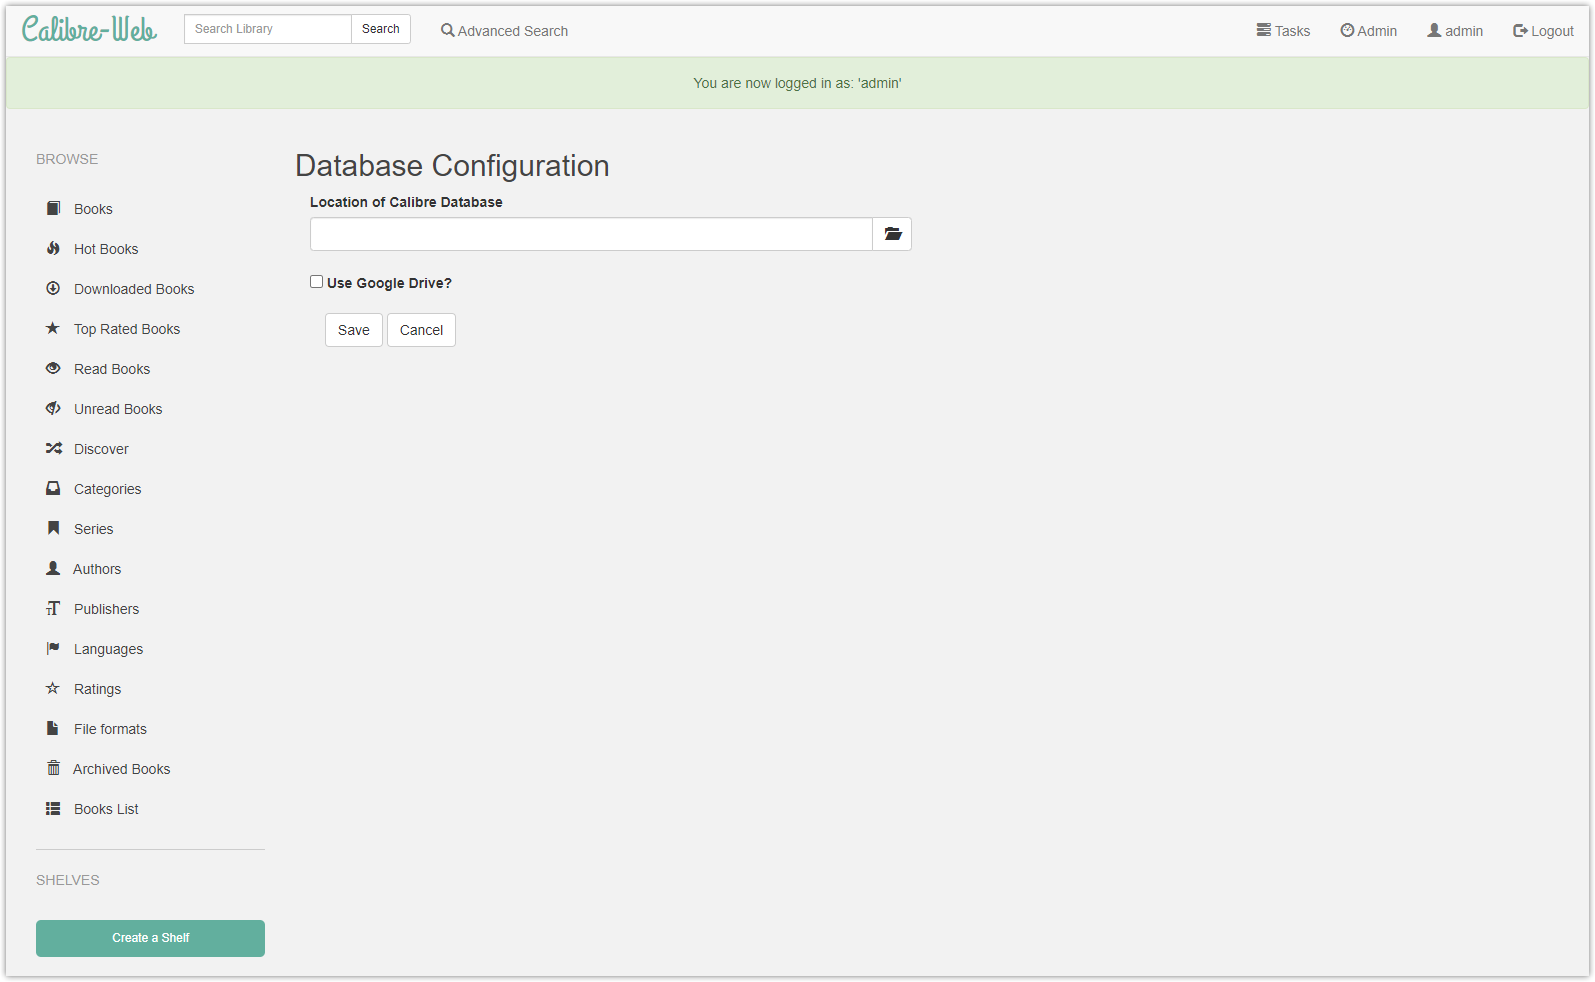Click the Ratings outlined star icon
Viewport: 1595px width, 982px height.
click(x=53, y=688)
